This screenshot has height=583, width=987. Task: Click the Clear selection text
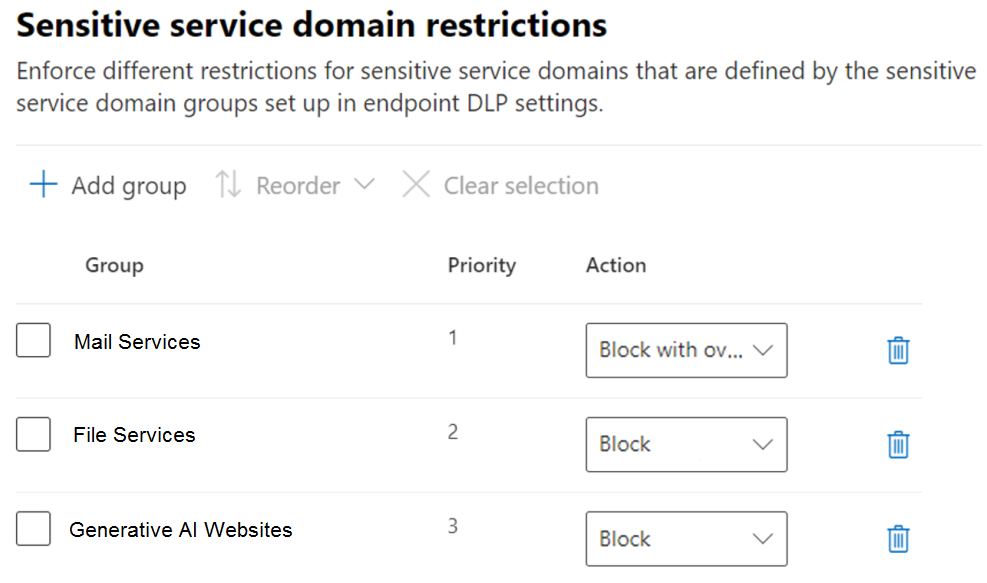point(521,186)
